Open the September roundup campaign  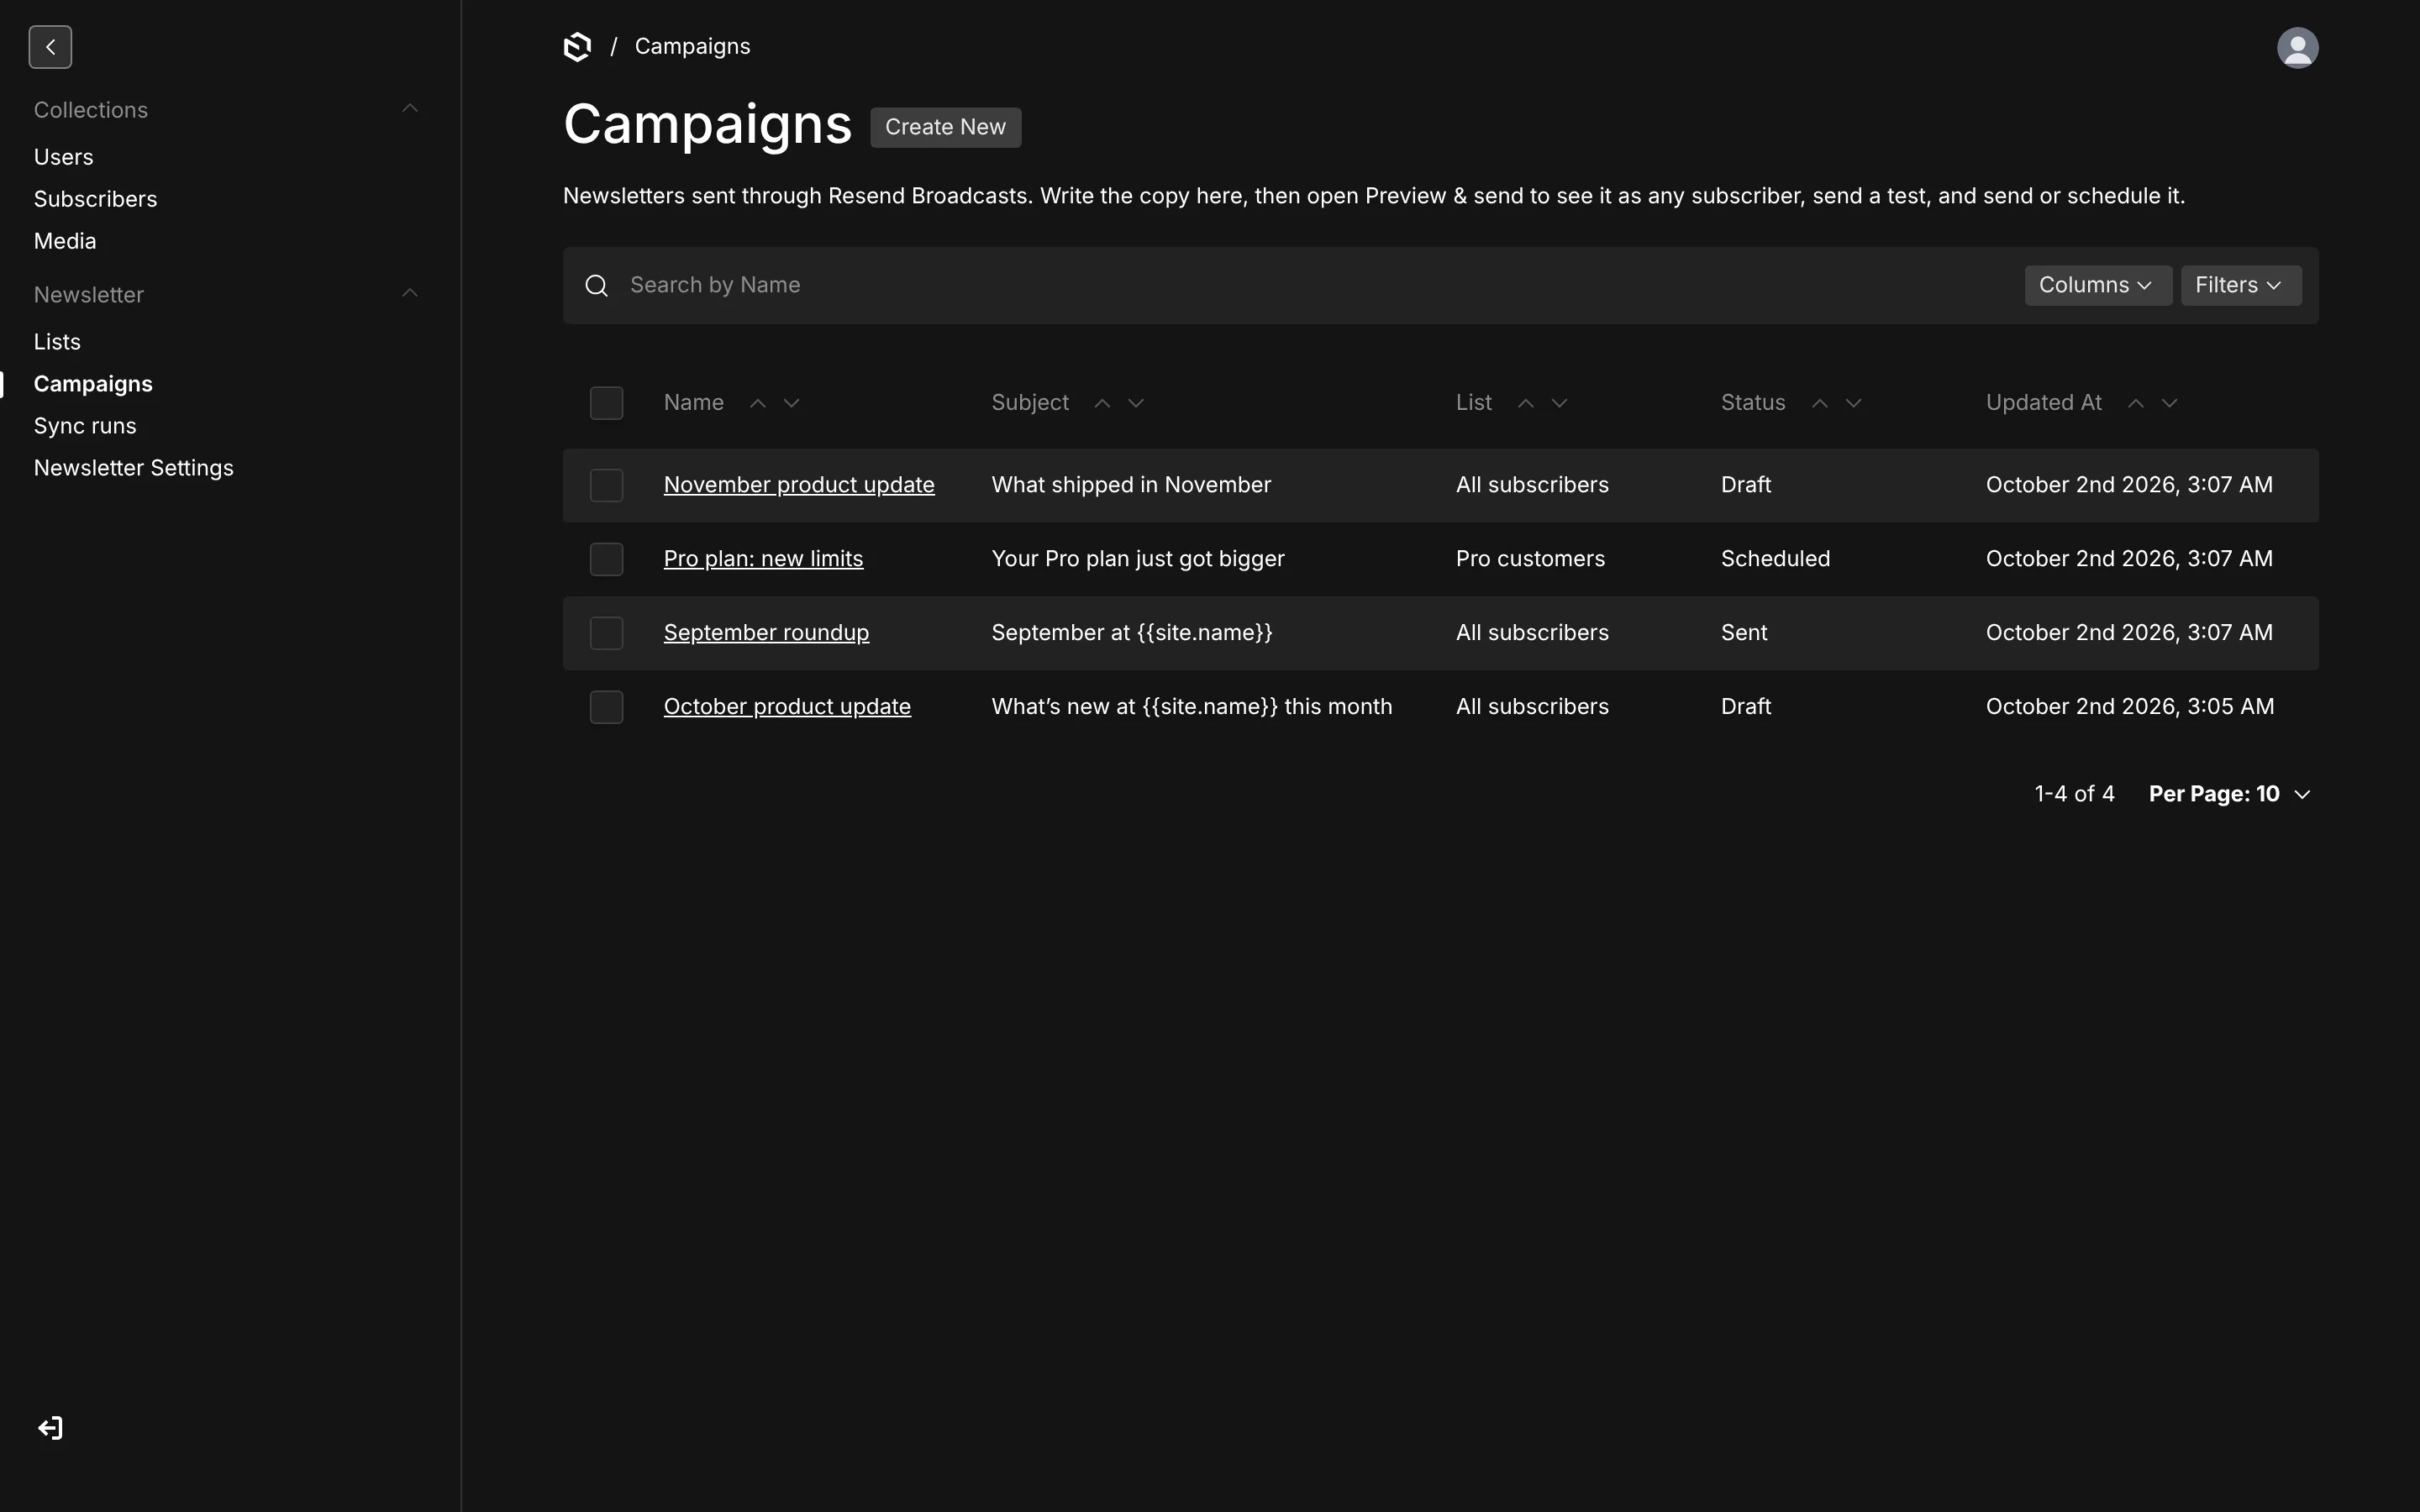[x=766, y=633]
